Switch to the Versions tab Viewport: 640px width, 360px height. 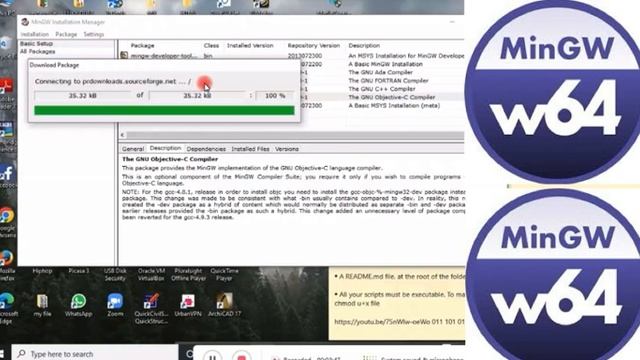point(287,149)
